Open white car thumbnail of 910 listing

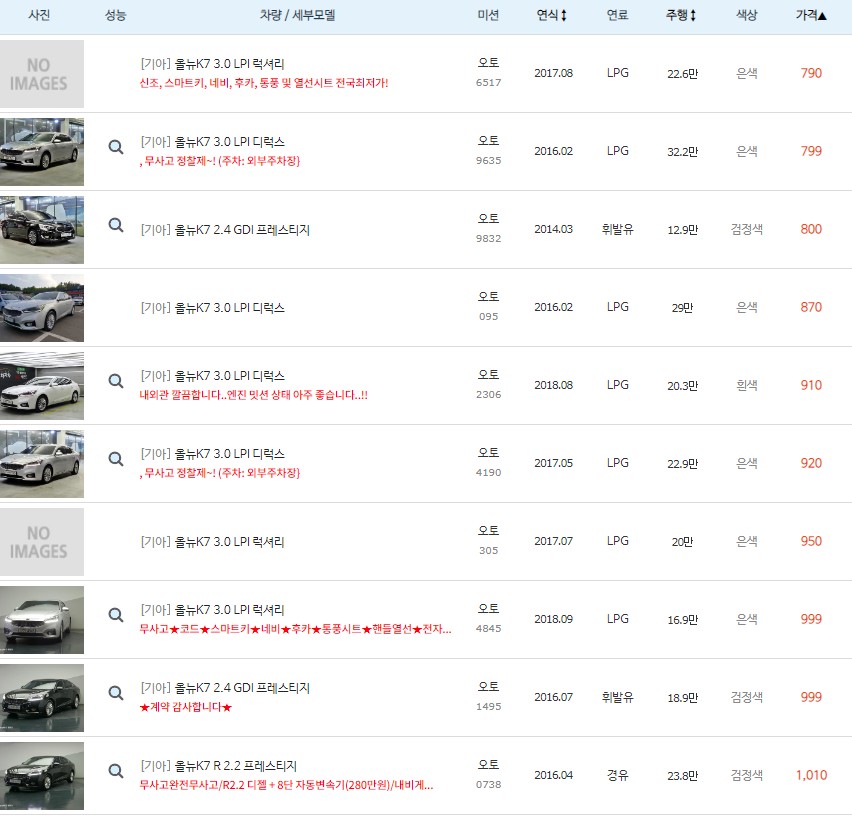(42, 386)
